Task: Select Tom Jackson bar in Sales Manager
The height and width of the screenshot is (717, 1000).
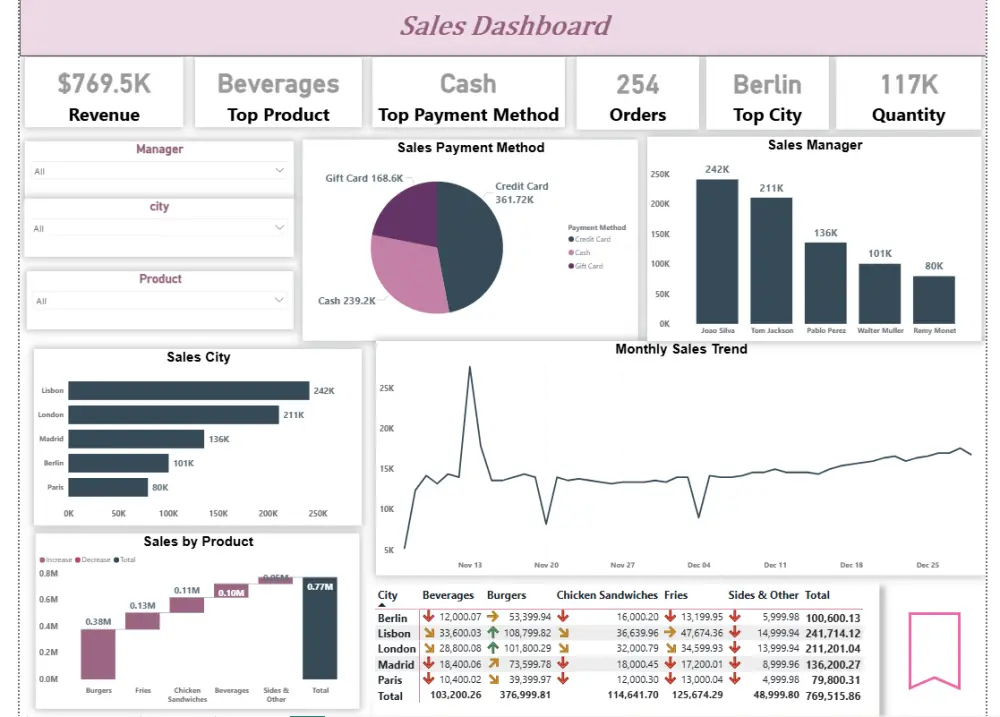Action: pyautogui.click(x=771, y=261)
